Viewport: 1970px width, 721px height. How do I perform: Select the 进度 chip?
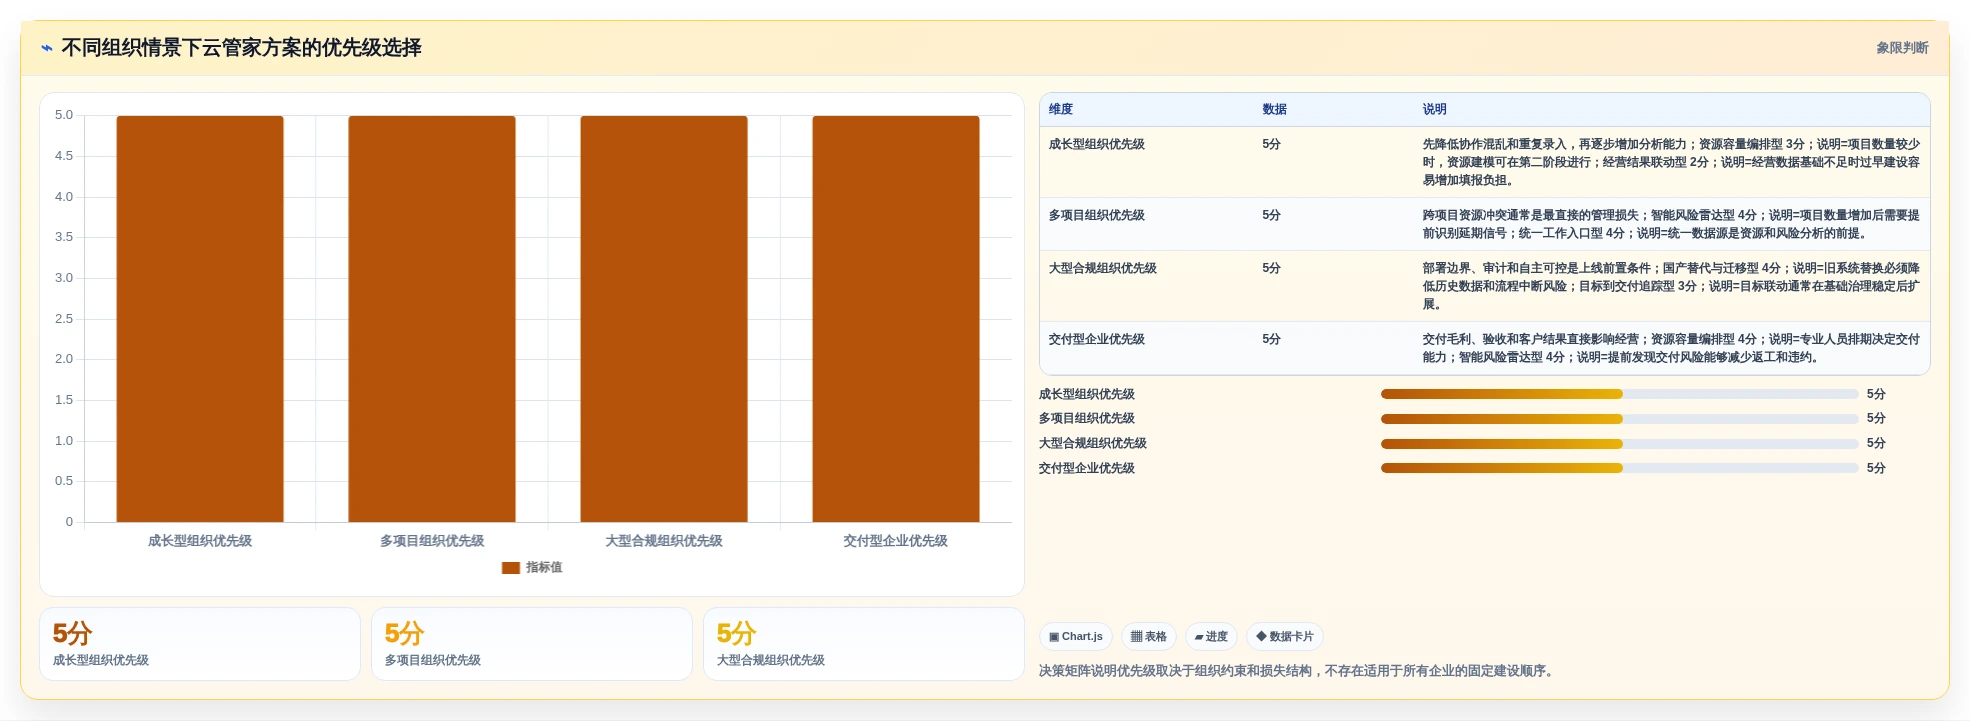pos(1211,637)
